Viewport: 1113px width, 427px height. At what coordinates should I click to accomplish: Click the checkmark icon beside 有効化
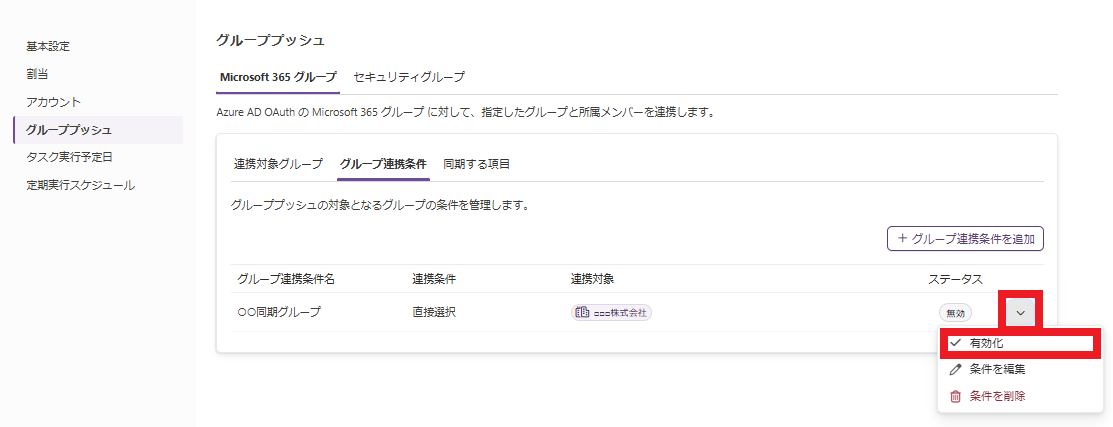955,343
